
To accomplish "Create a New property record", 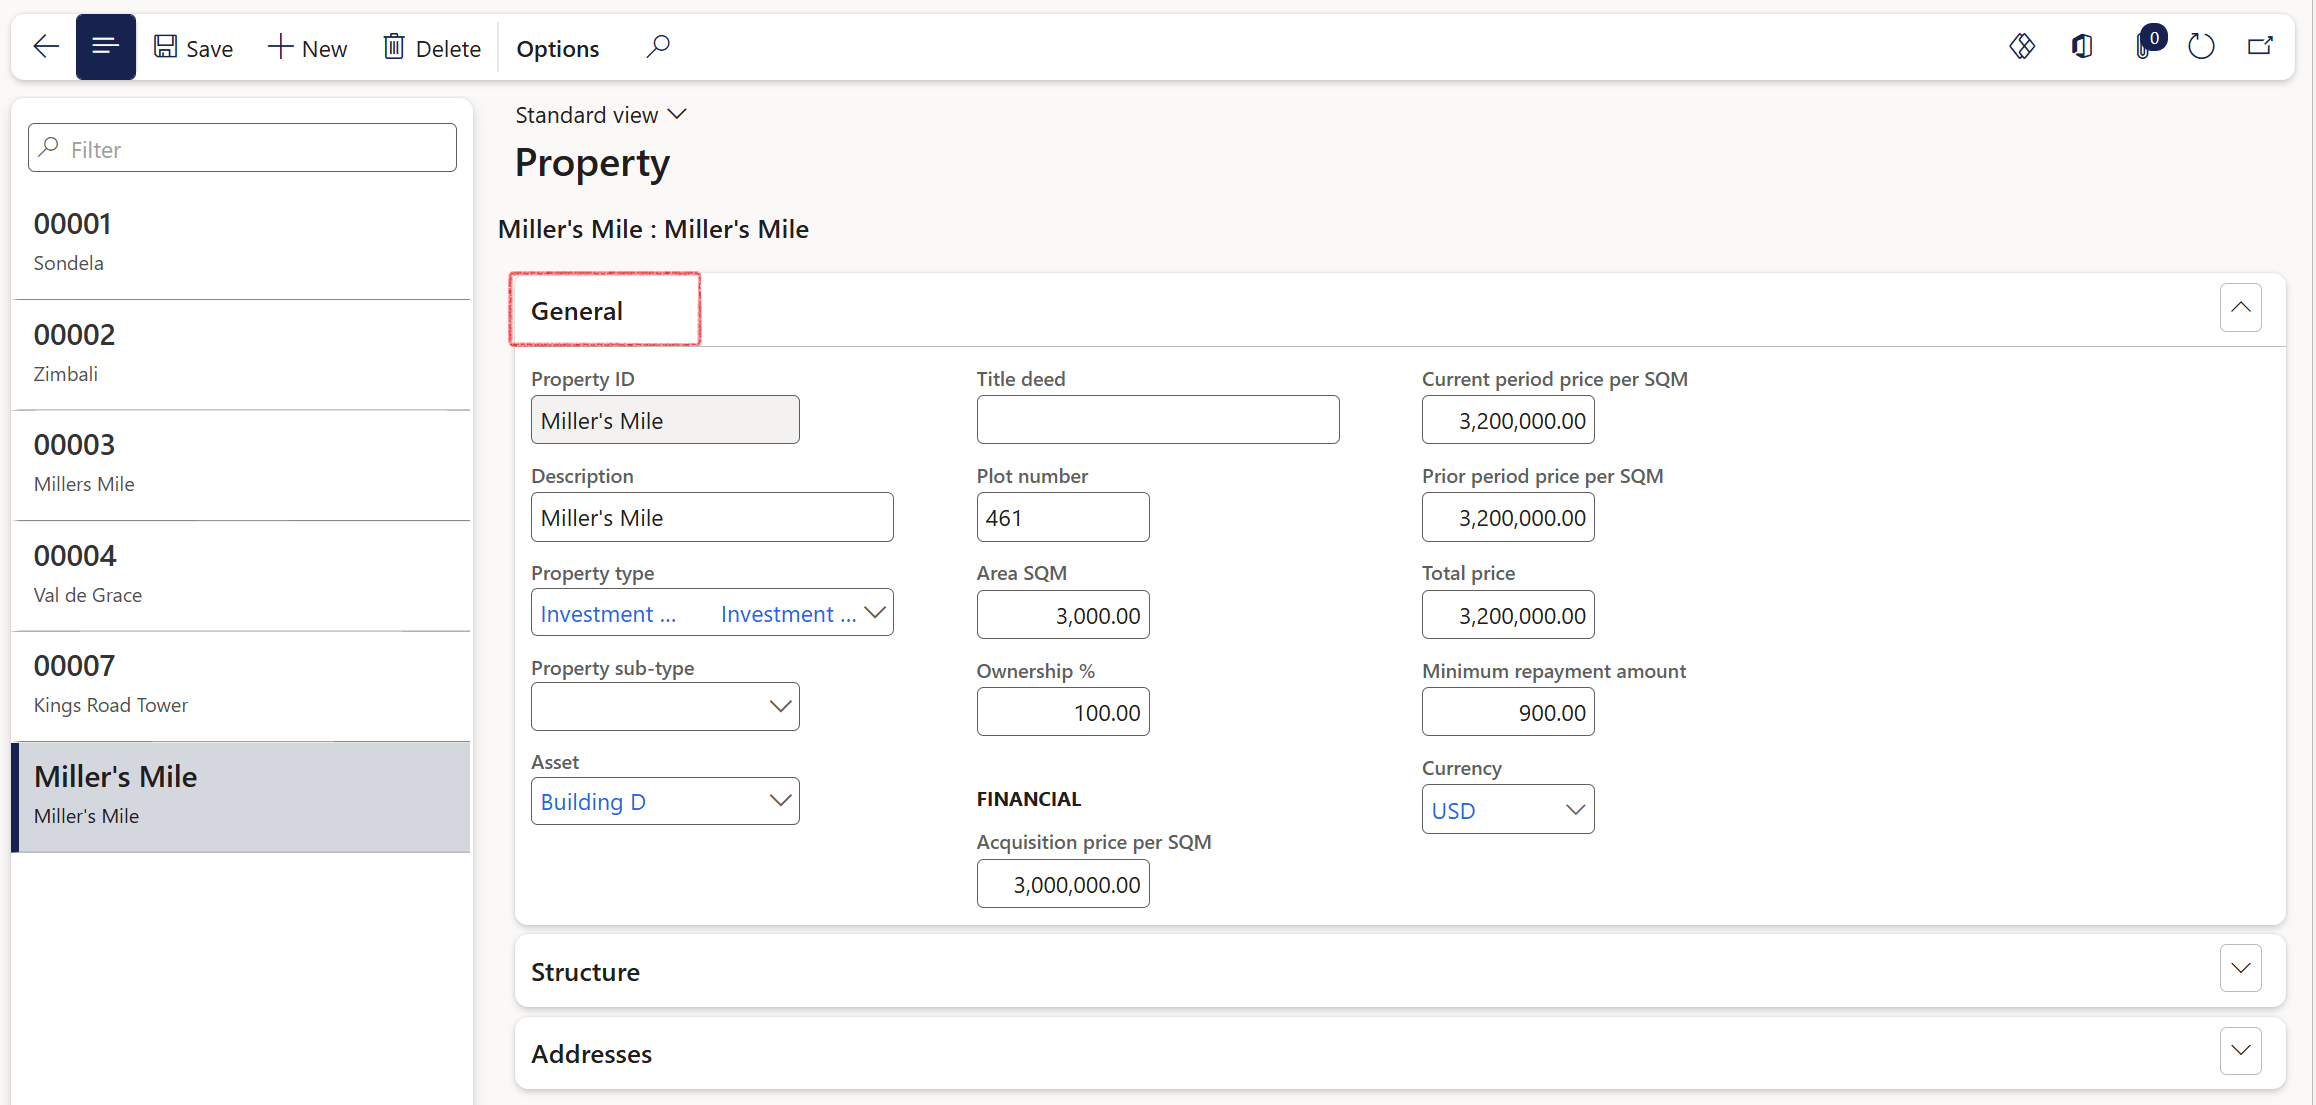I will [x=307, y=48].
